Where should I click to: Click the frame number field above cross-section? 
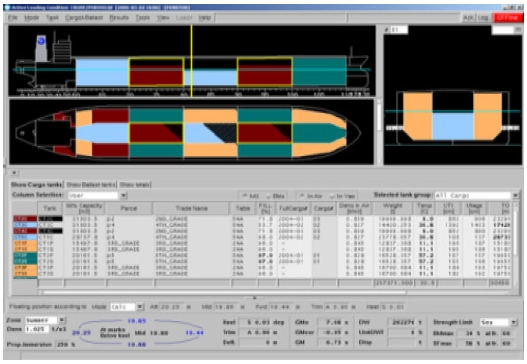point(399,30)
